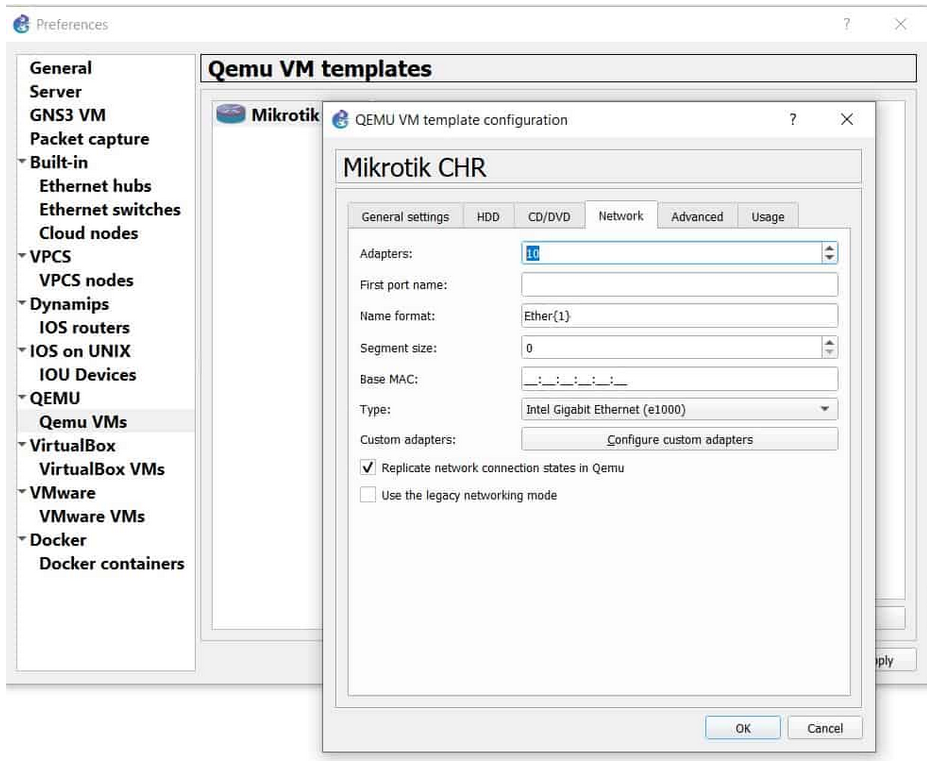927x768 pixels.
Task: Collapse the QEMU tree section
Action: (x=22, y=397)
